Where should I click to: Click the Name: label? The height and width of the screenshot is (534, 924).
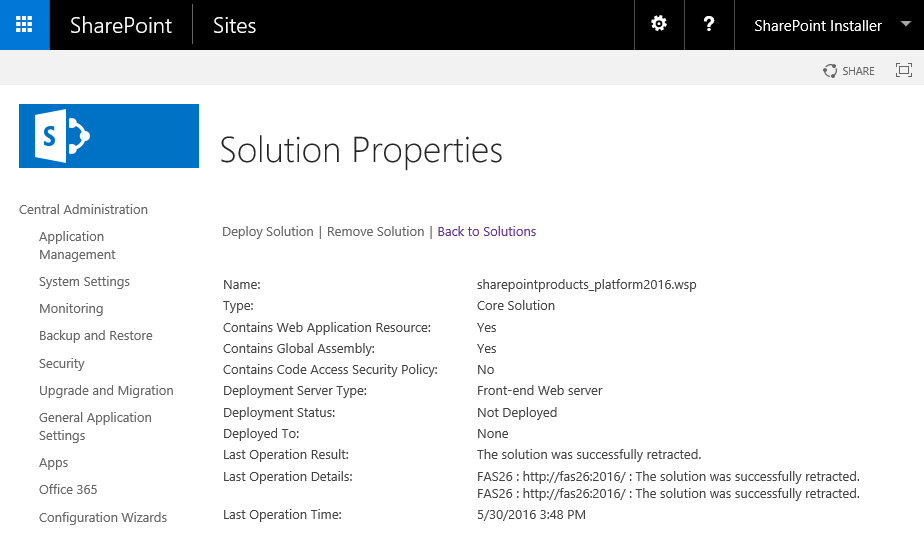click(242, 284)
